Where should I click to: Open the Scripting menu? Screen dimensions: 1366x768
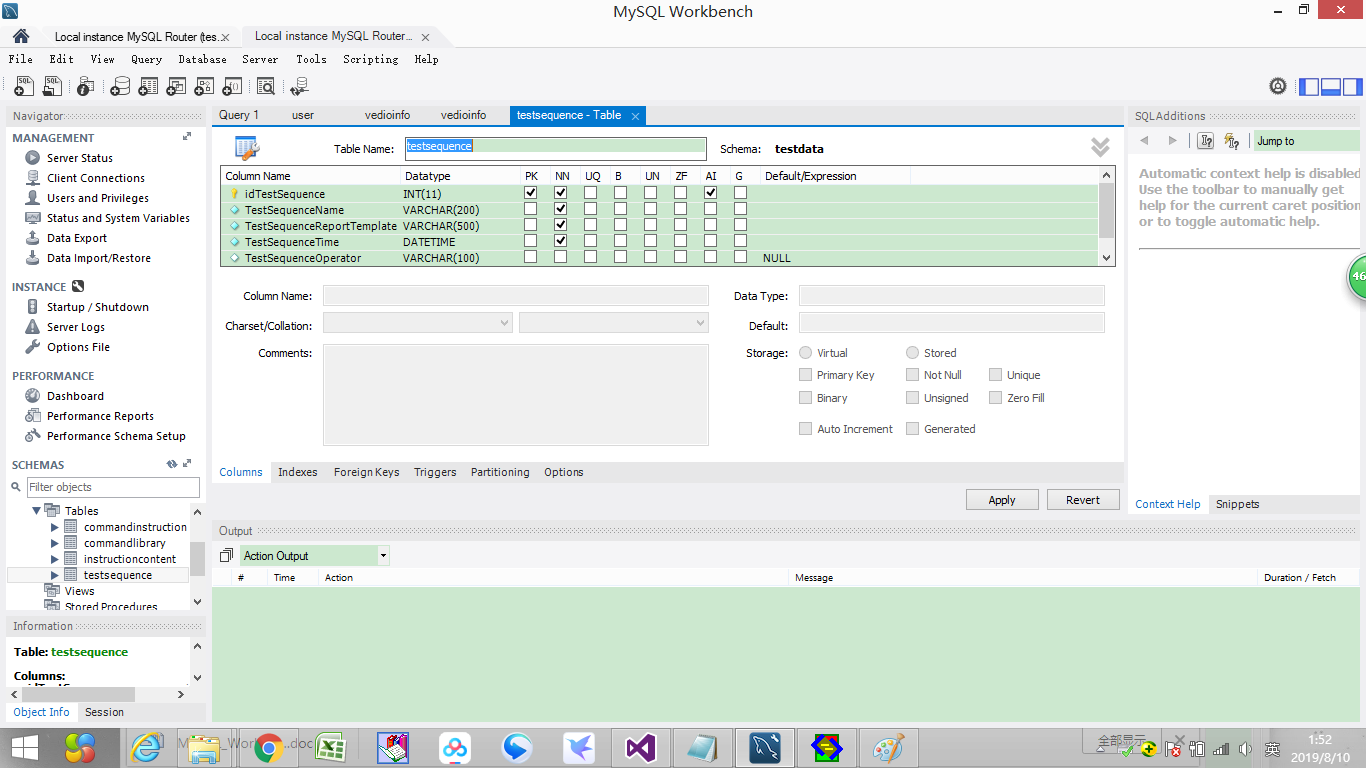[370, 59]
